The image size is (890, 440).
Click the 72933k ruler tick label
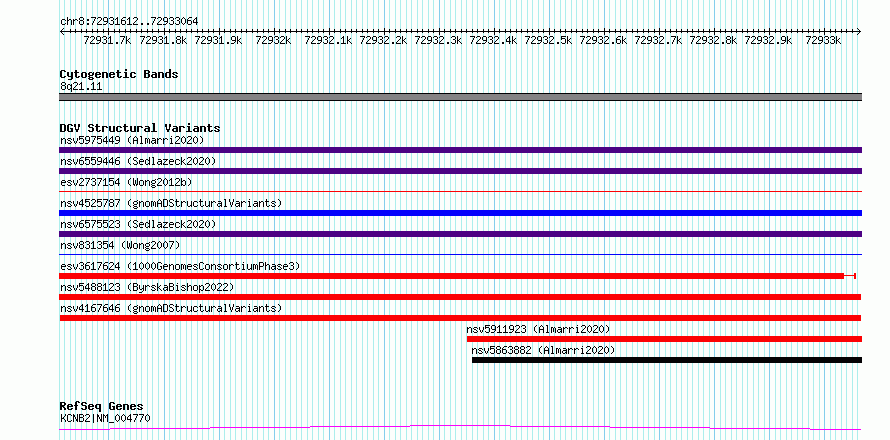[x=824, y=40]
